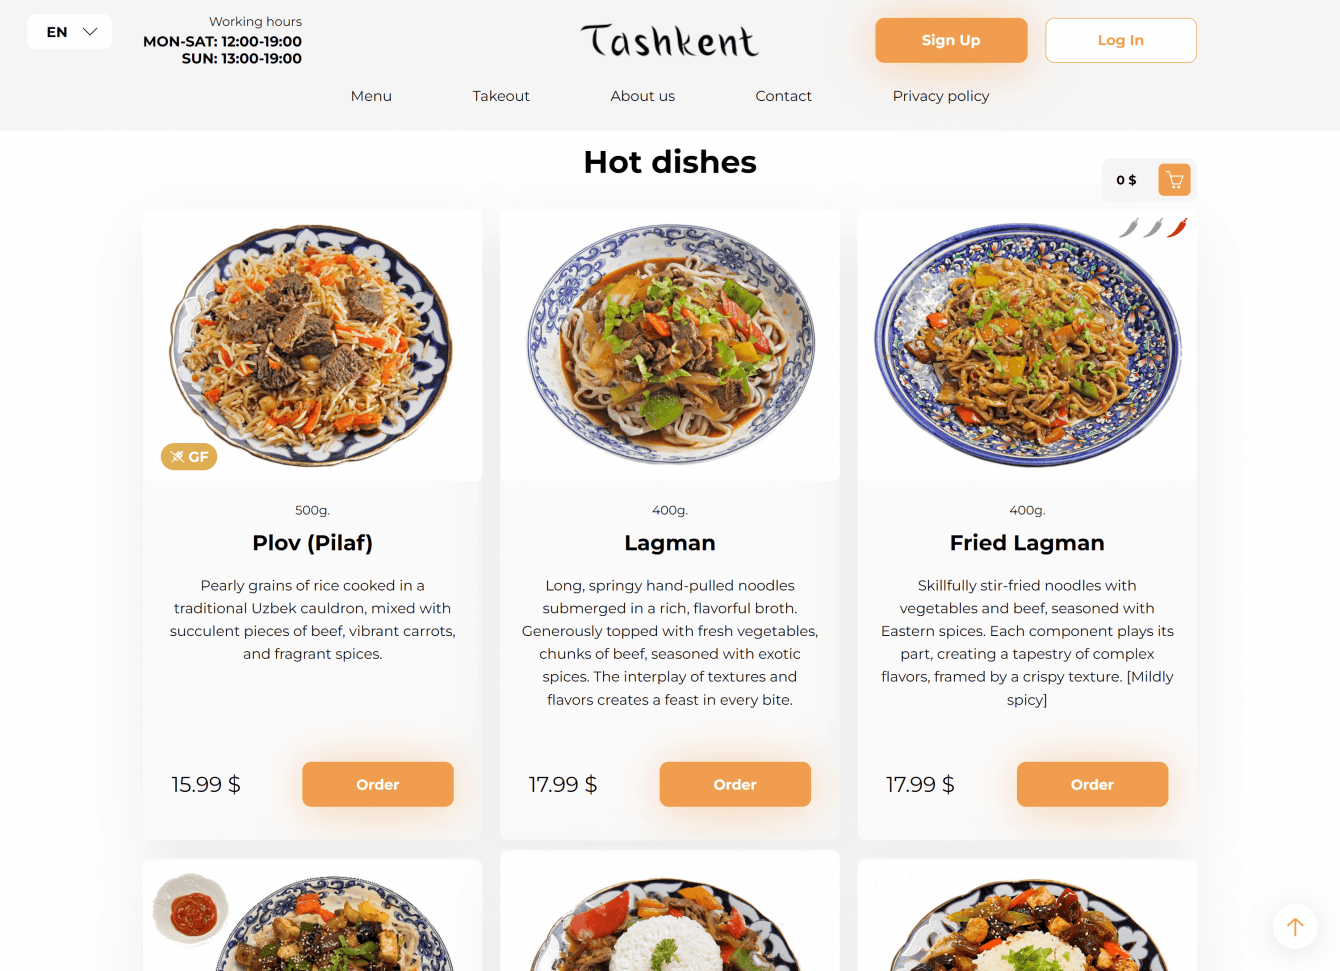Click the GF gluten-free badge on Plov
1340x971 pixels.
pyautogui.click(x=189, y=457)
